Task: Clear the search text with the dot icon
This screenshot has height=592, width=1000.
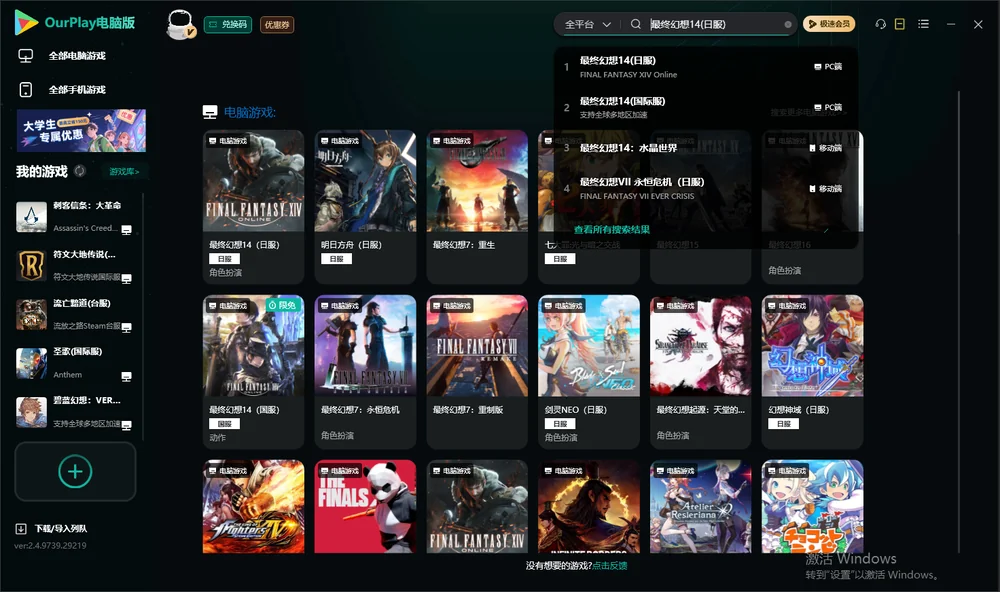Action: click(x=788, y=24)
